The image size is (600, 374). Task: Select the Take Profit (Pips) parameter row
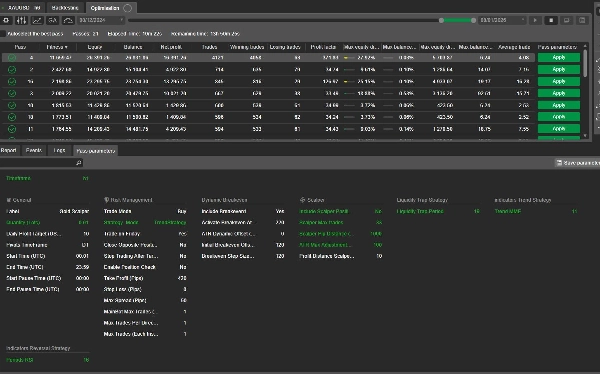pyautogui.click(x=145, y=278)
